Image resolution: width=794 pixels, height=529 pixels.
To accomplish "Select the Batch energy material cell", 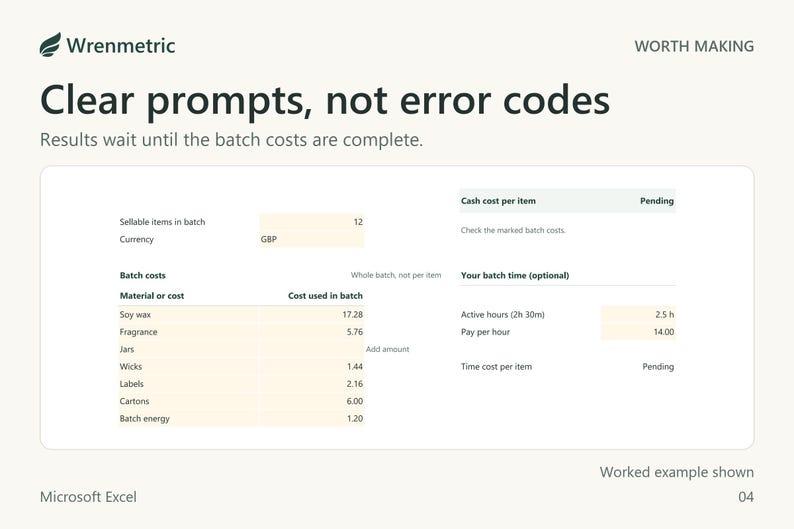I will 188,418.
